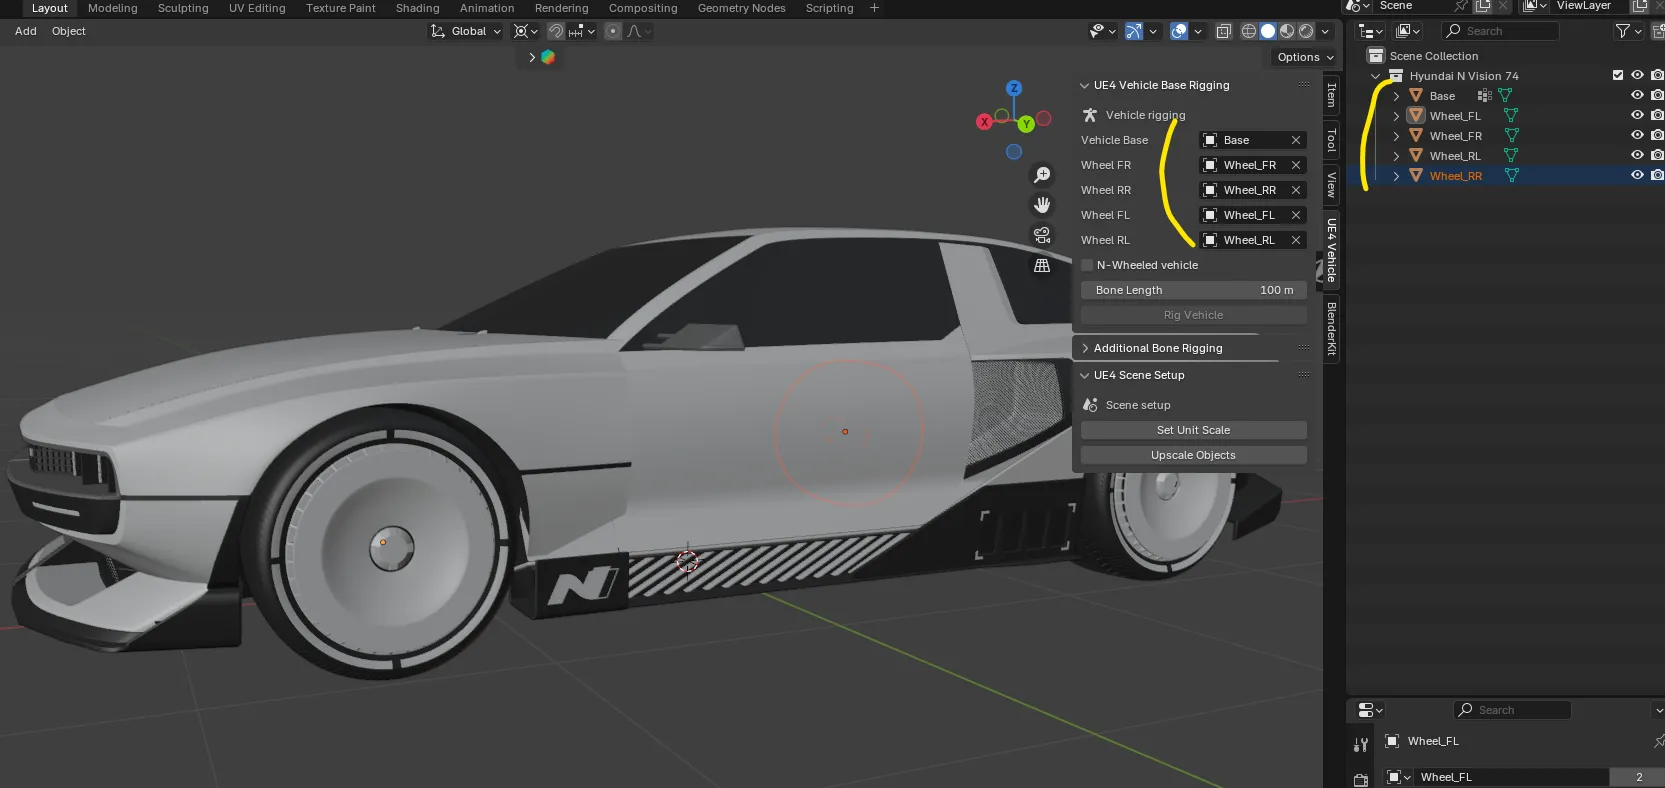Click the X axis on navigation gizmo
Viewport: 1665px width, 788px height.
[984, 122]
